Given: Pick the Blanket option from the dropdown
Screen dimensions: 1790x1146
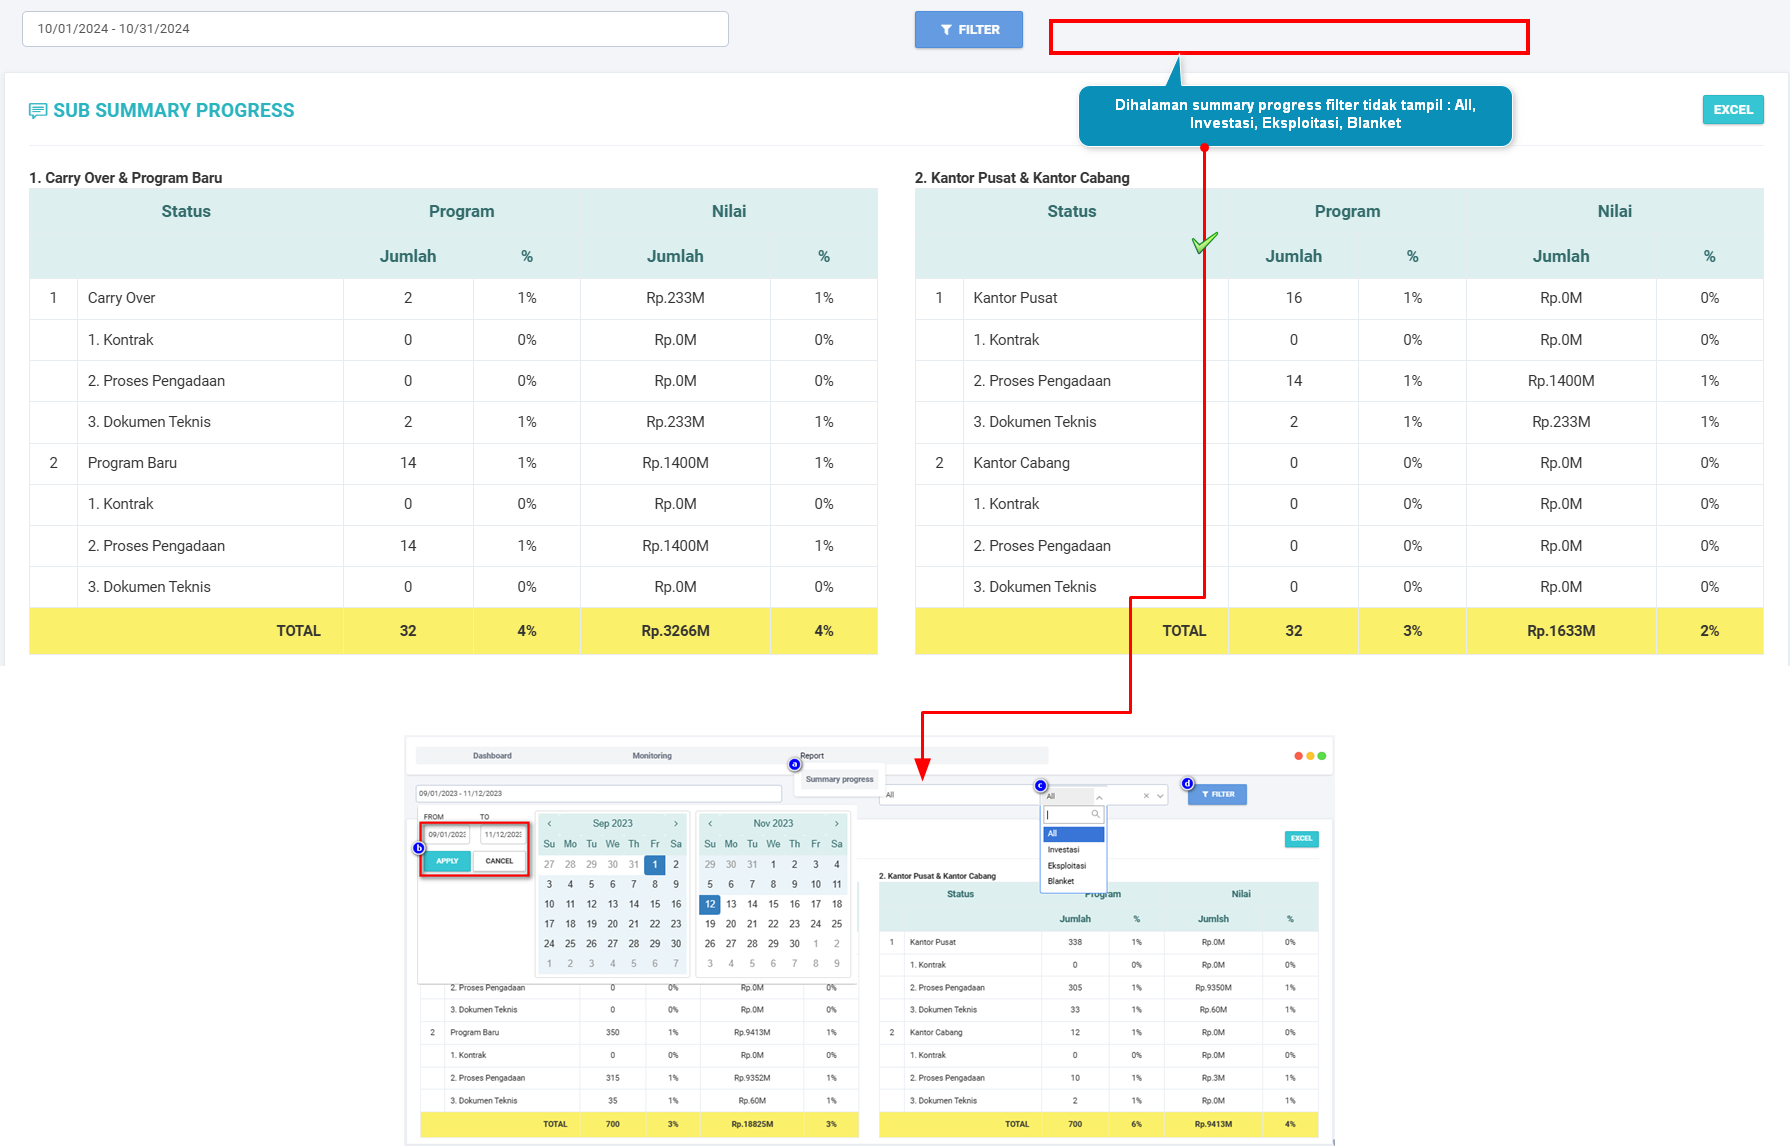Looking at the screenshot, I should point(1061,882).
